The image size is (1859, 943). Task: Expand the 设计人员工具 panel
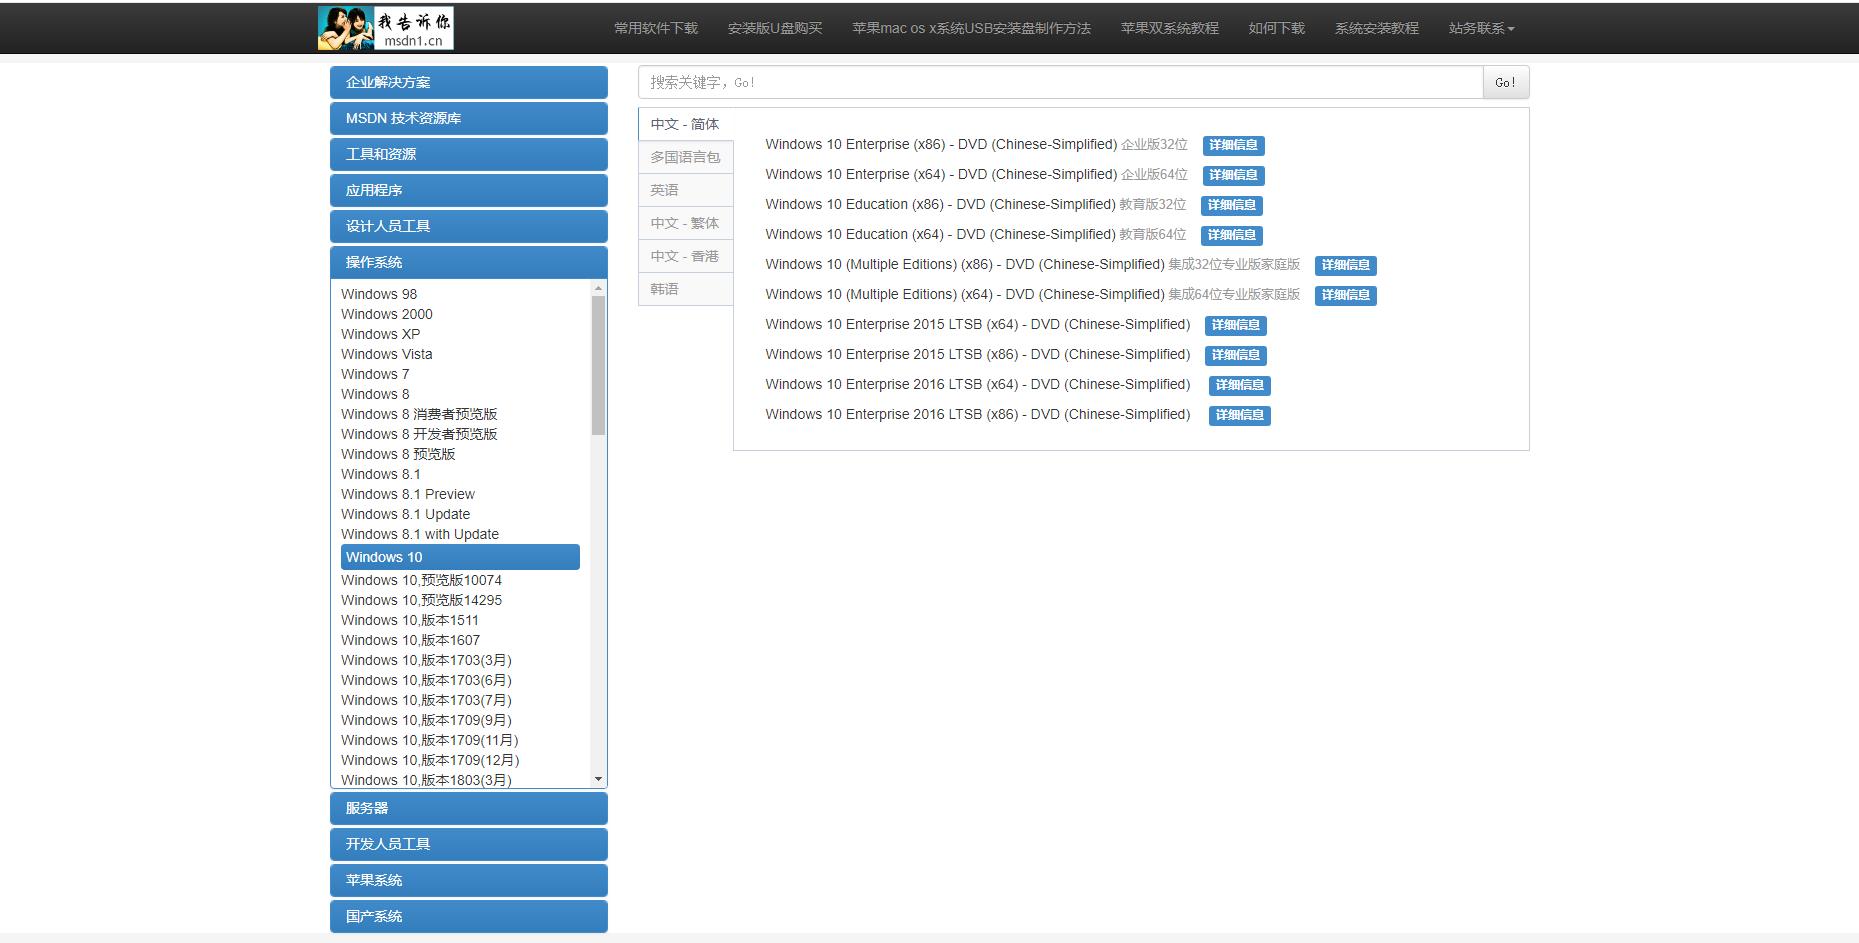click(469, 226)
